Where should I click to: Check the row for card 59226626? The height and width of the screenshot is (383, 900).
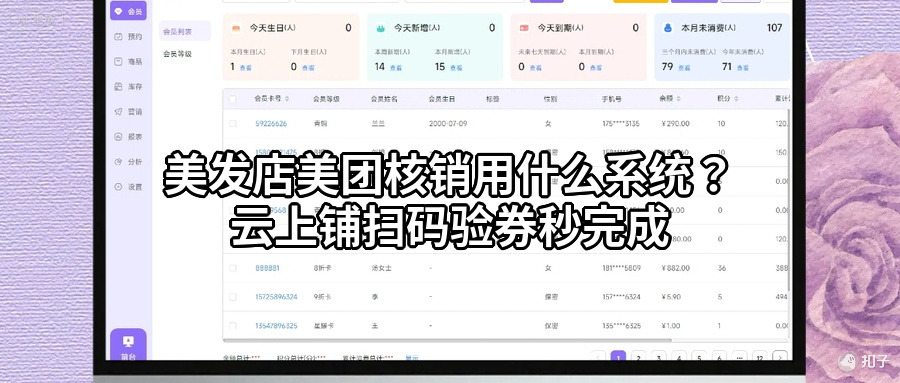(x=232, y=123)
